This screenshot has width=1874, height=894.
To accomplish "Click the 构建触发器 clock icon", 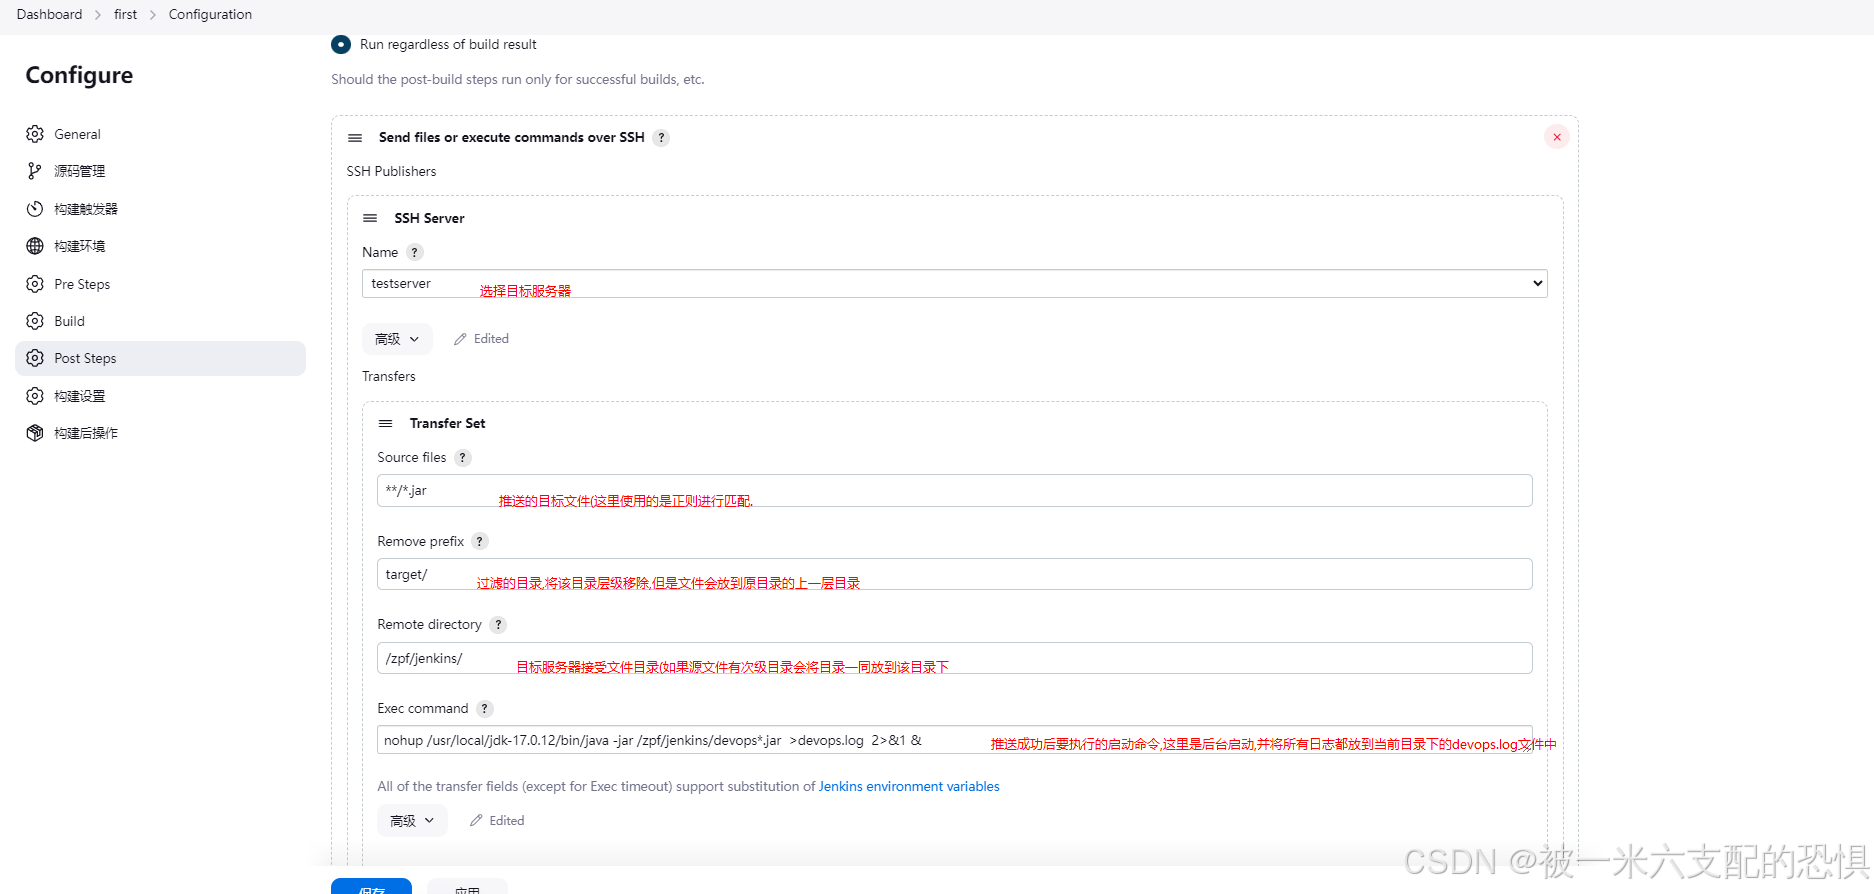I will coord(35,209).
